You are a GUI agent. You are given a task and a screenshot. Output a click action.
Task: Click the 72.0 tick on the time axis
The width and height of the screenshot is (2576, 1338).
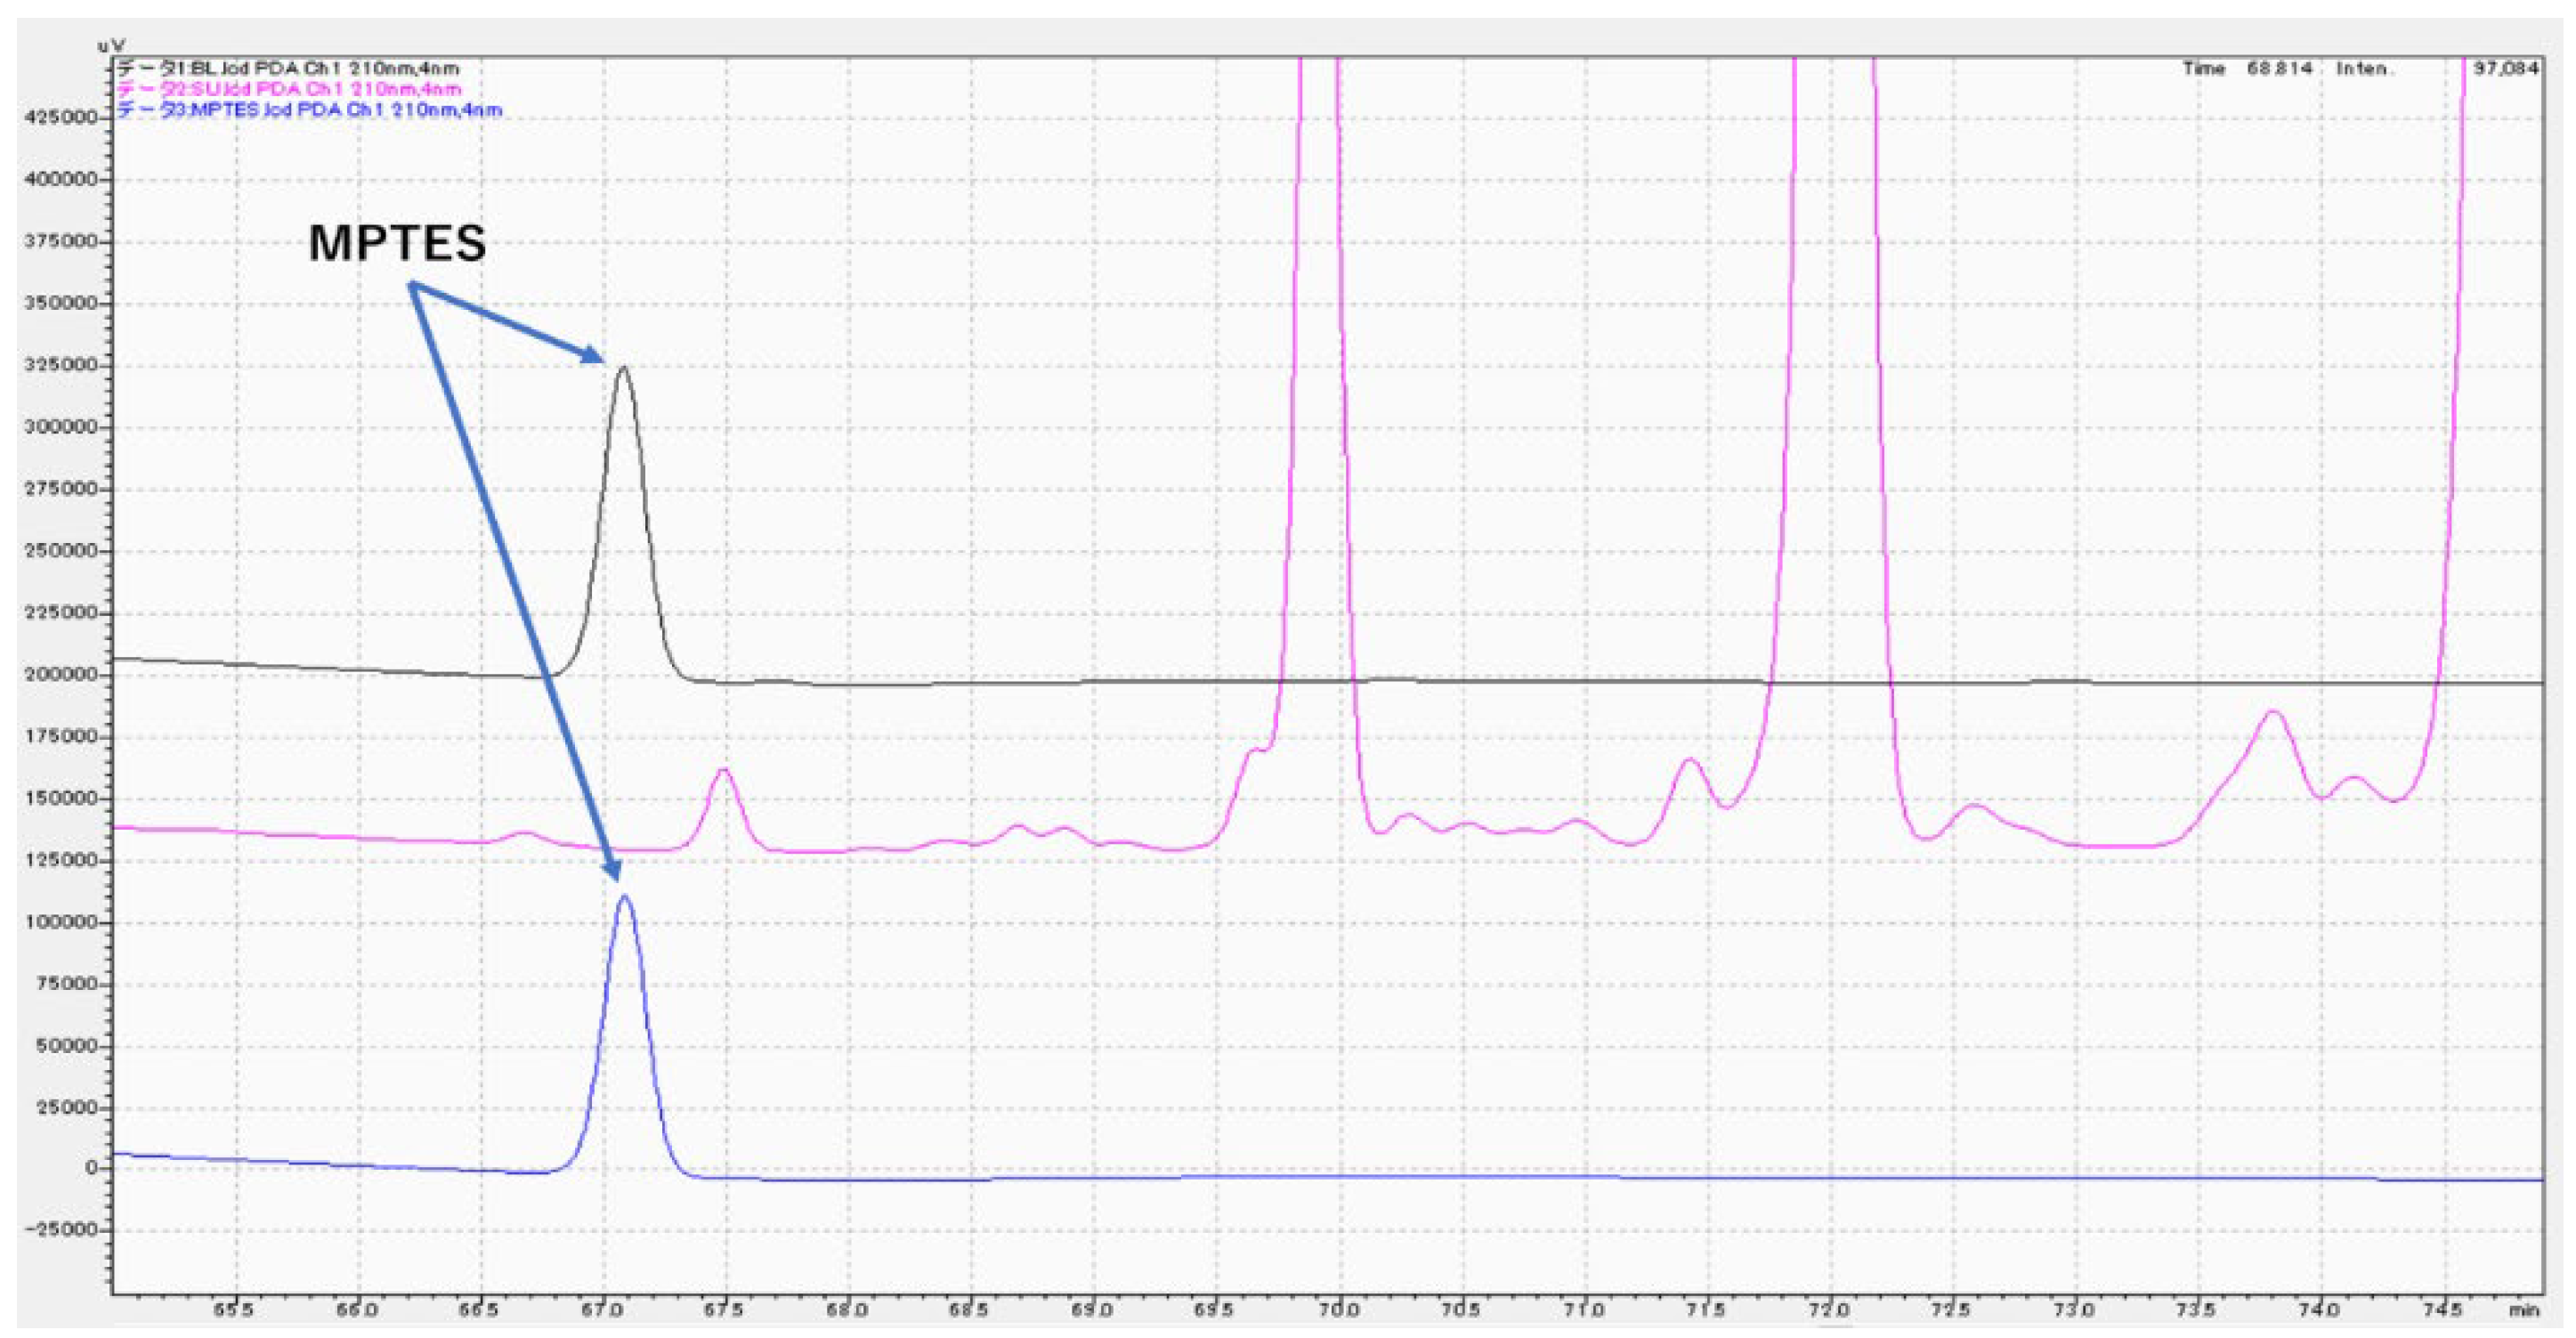point(1829,1309)
